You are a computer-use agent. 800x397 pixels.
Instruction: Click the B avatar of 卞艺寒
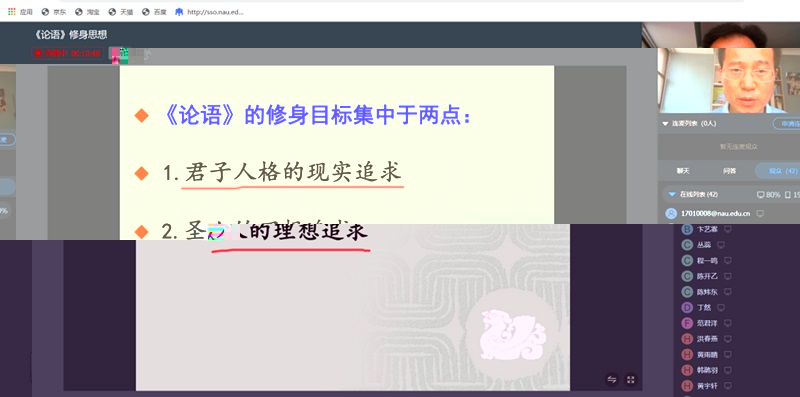click(687, 230)
